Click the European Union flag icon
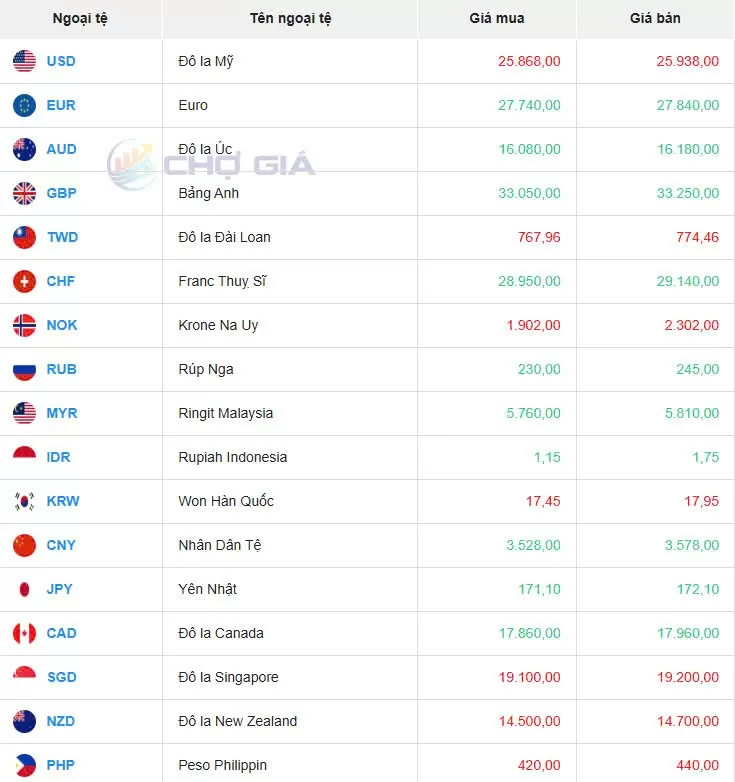Viewport: 735px width, 782px height. [x=24, y=105]
